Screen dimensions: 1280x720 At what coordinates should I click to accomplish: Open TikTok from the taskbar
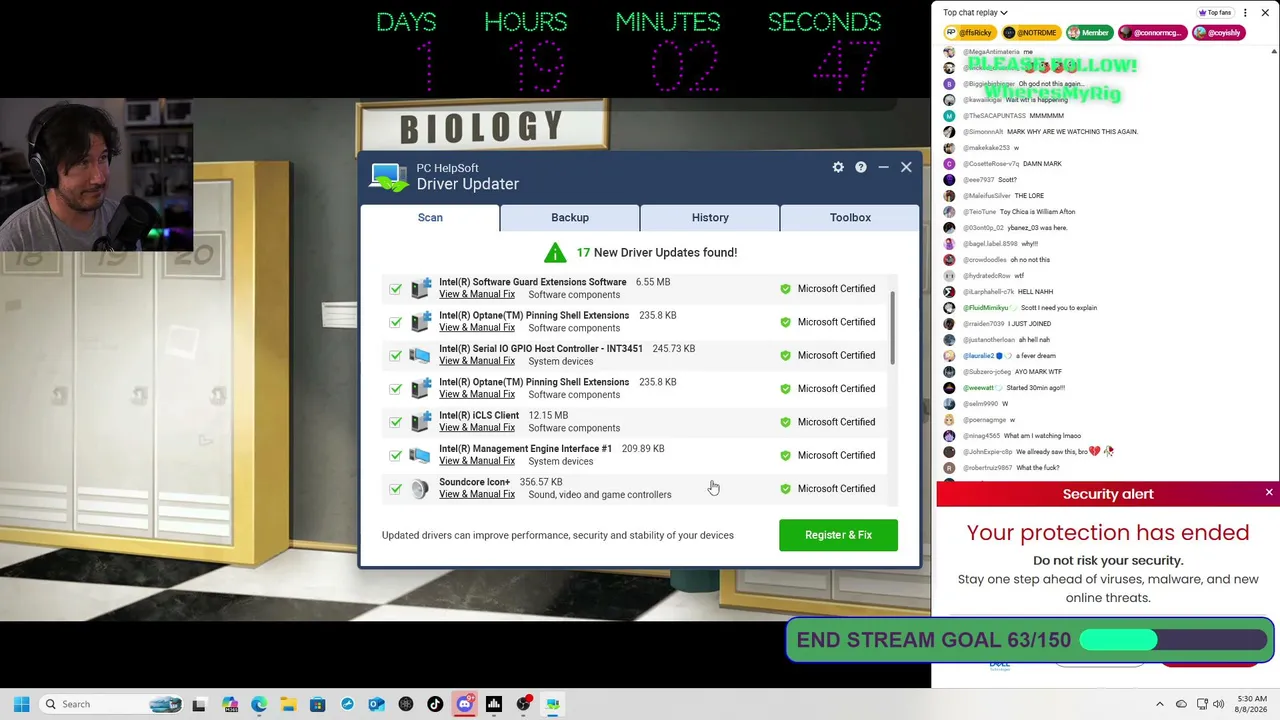(x=435, y=704)
